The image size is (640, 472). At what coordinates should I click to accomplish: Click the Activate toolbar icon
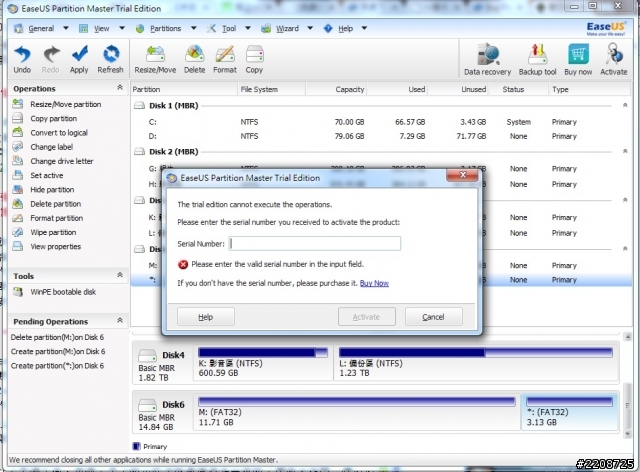(614, 60)
